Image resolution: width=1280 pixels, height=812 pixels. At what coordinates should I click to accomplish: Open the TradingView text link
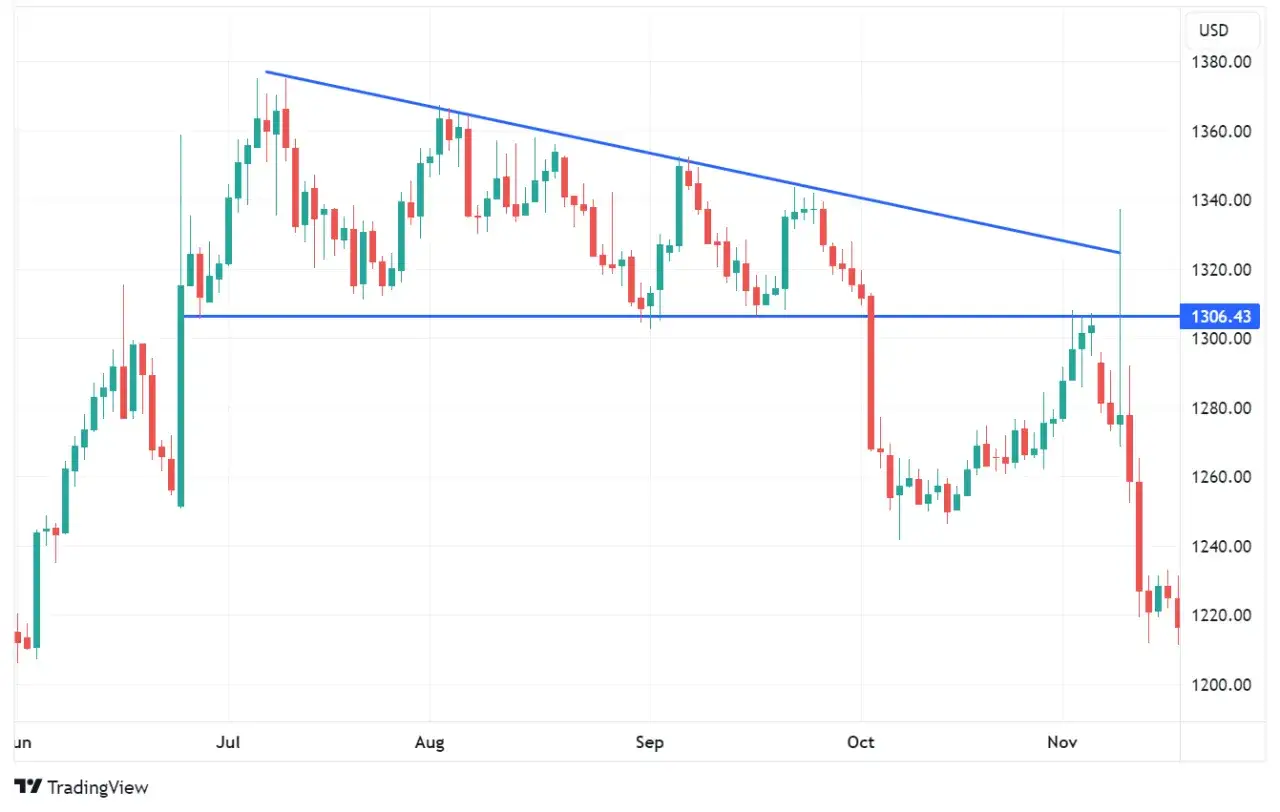pos(97,787)
